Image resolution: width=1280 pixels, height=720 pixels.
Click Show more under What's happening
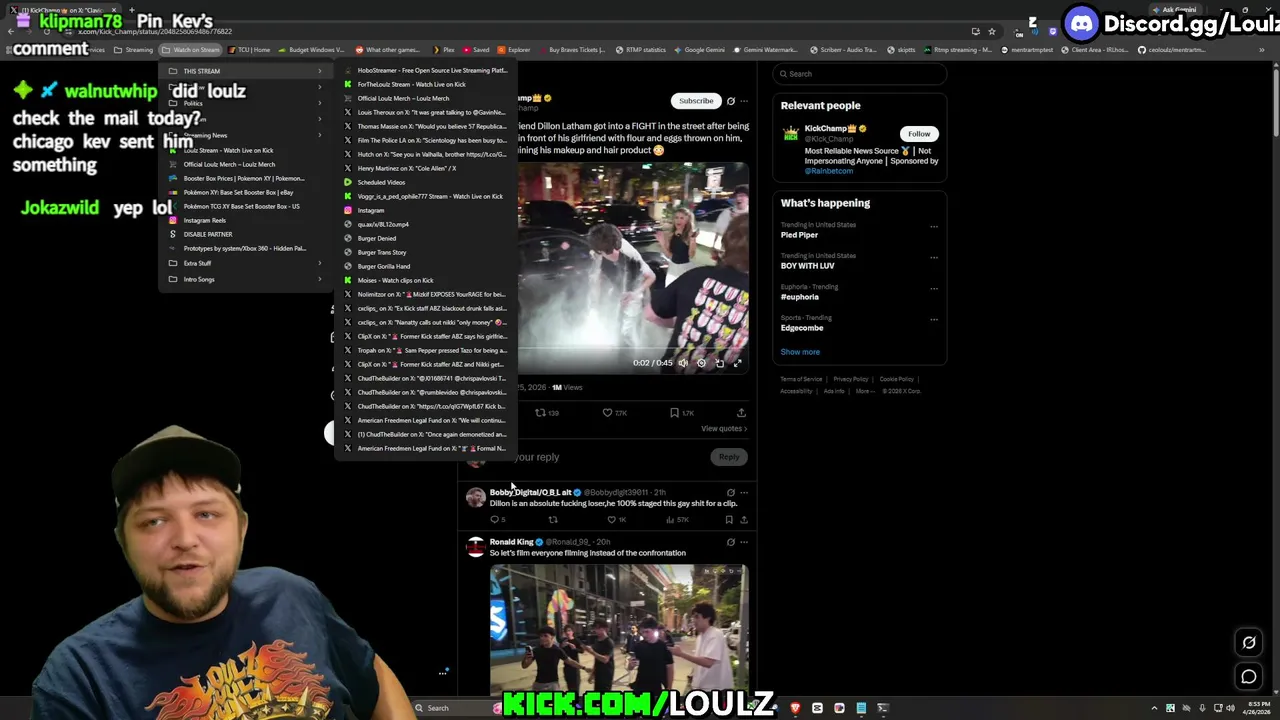tap(800, 352)
